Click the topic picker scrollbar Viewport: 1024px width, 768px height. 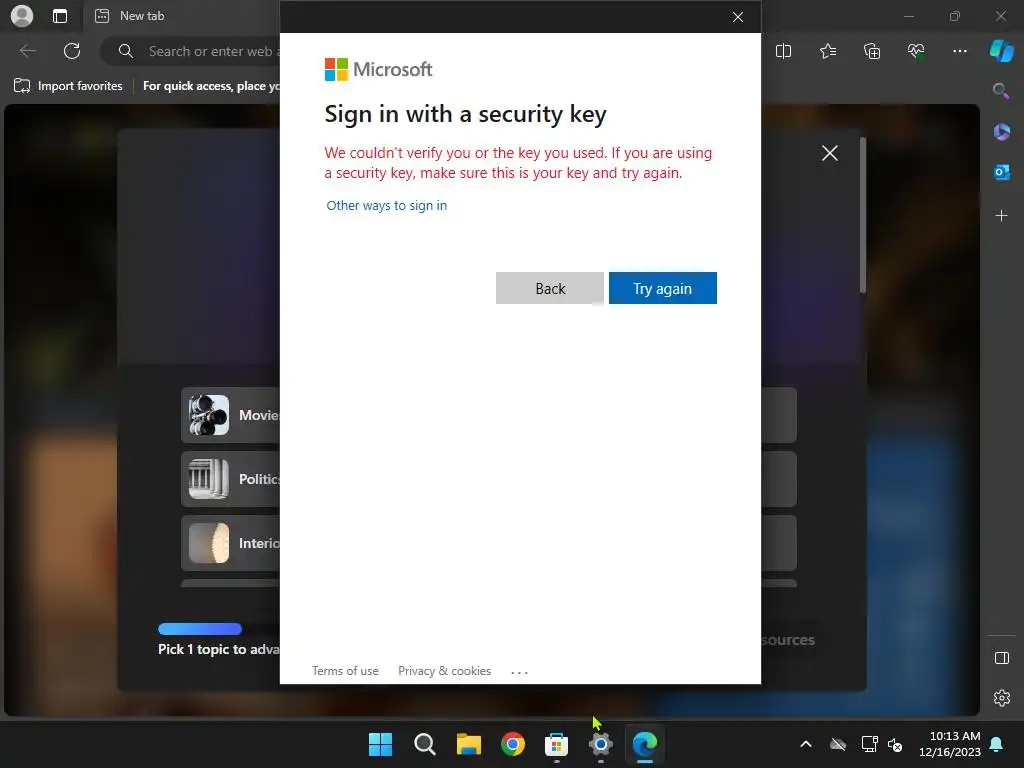[x=863, y=216]
